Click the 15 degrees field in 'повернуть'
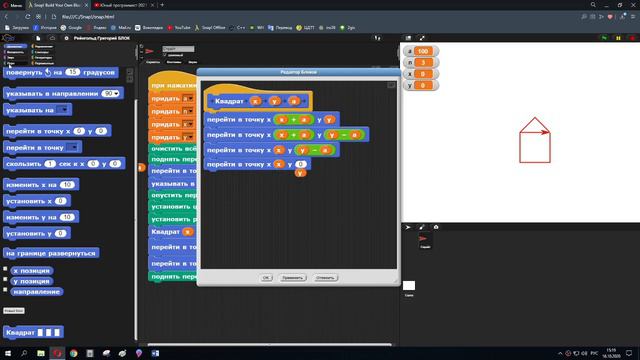This screenshot has height=360, width=640. click(72, 72)
